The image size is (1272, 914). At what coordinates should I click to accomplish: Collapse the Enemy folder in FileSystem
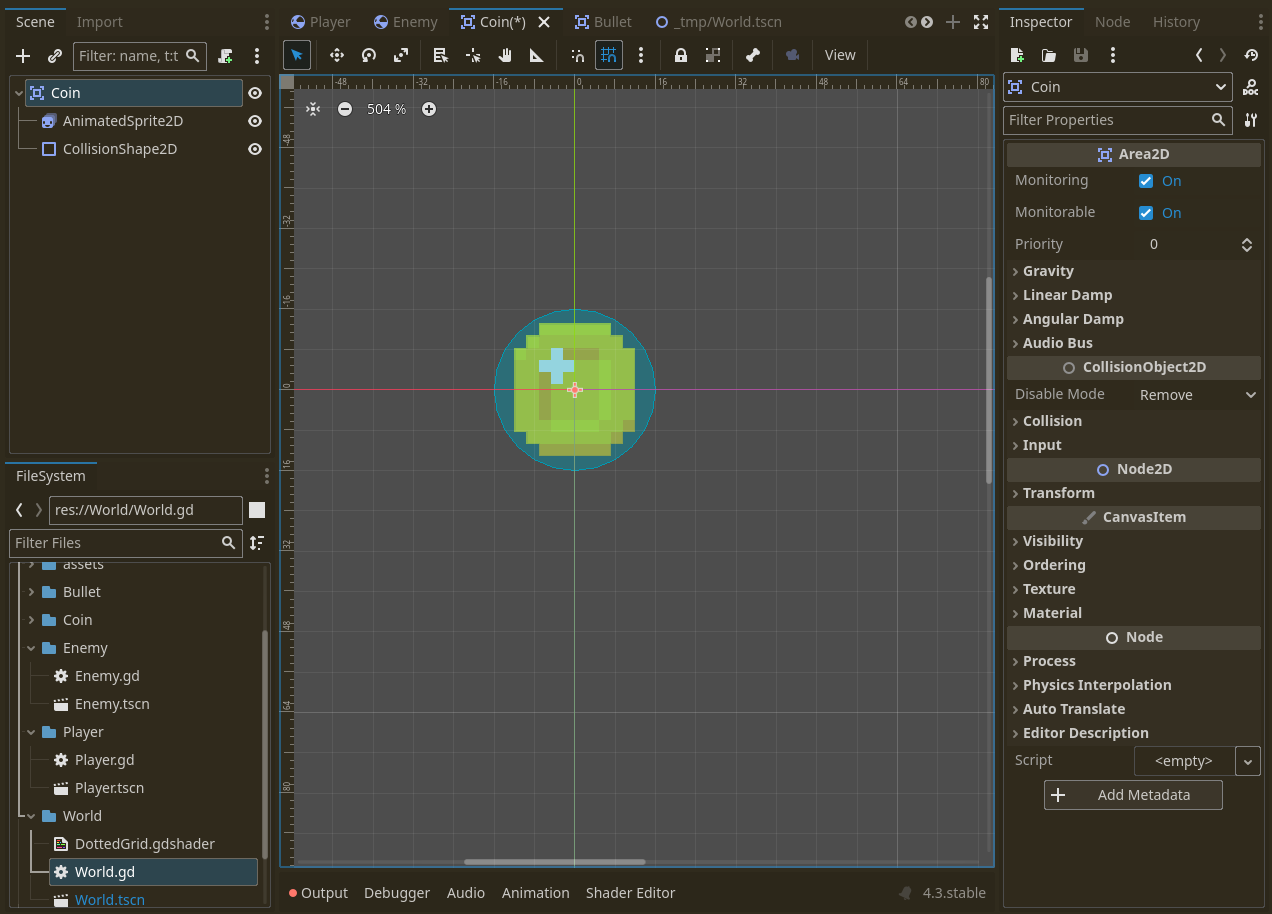pos(32,648)
